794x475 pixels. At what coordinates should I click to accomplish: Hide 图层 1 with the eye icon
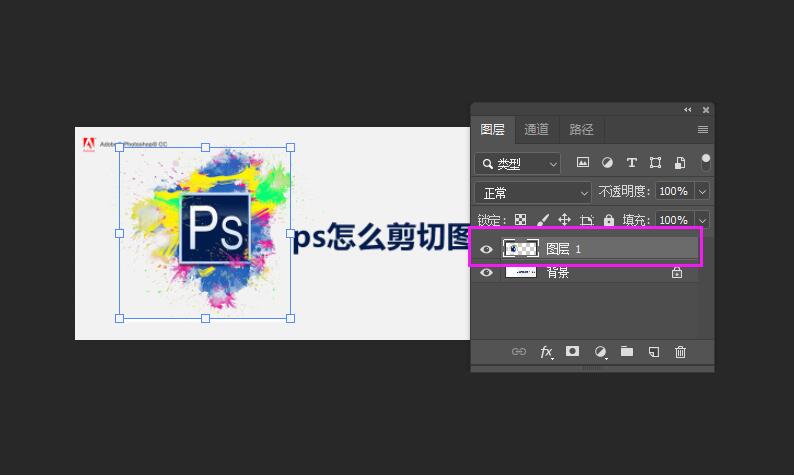pyautogui.click(x=486, y=249)
